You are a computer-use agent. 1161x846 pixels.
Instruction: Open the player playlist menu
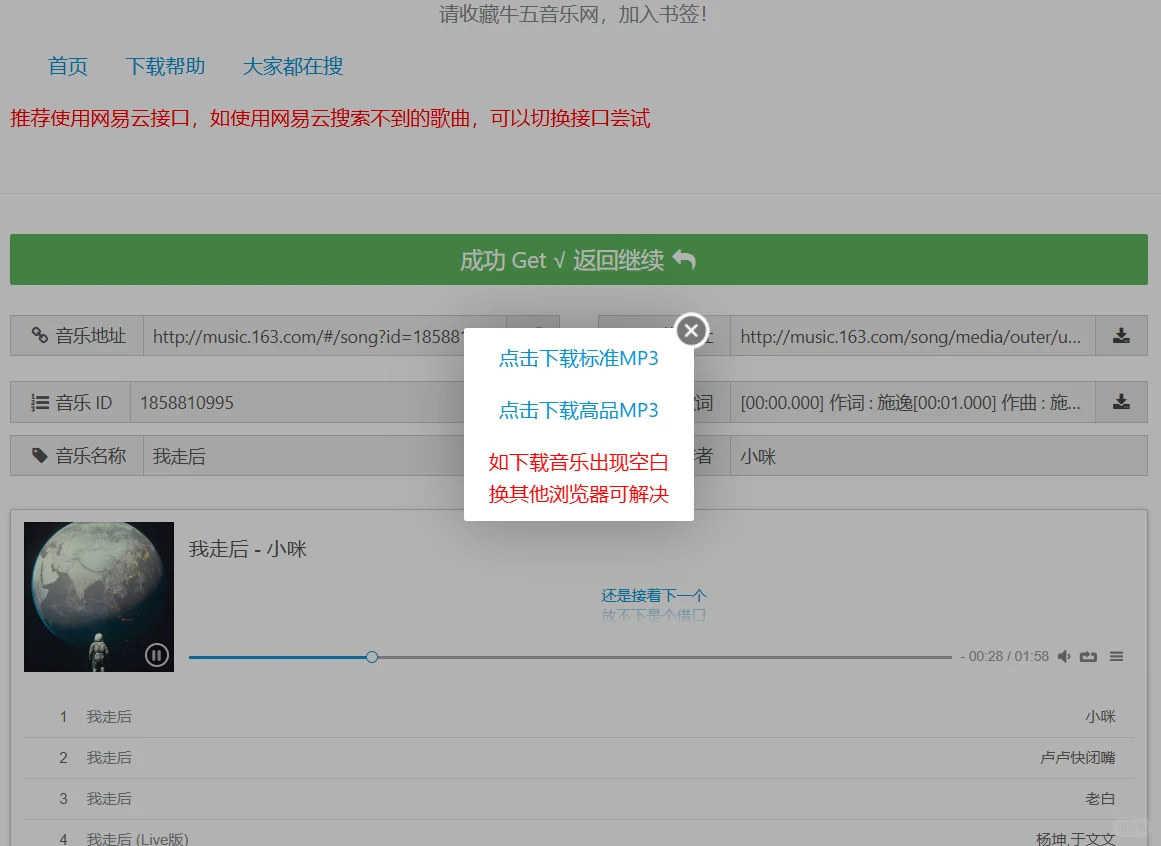[1116, 656]
